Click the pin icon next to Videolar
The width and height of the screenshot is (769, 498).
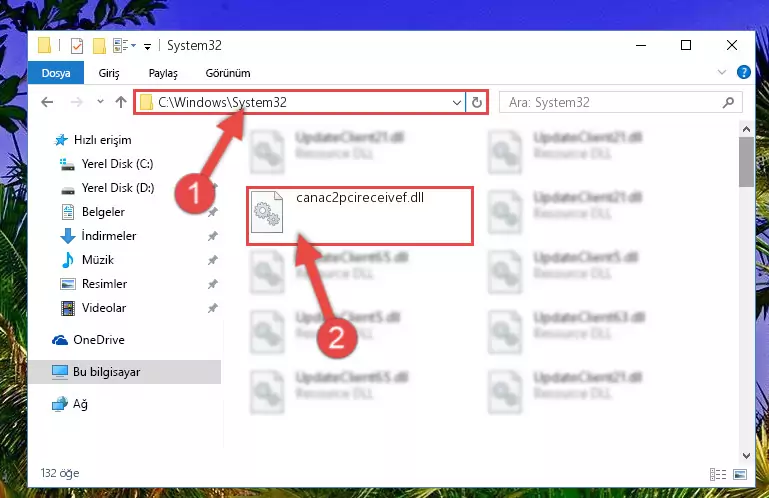coord(212,308)
